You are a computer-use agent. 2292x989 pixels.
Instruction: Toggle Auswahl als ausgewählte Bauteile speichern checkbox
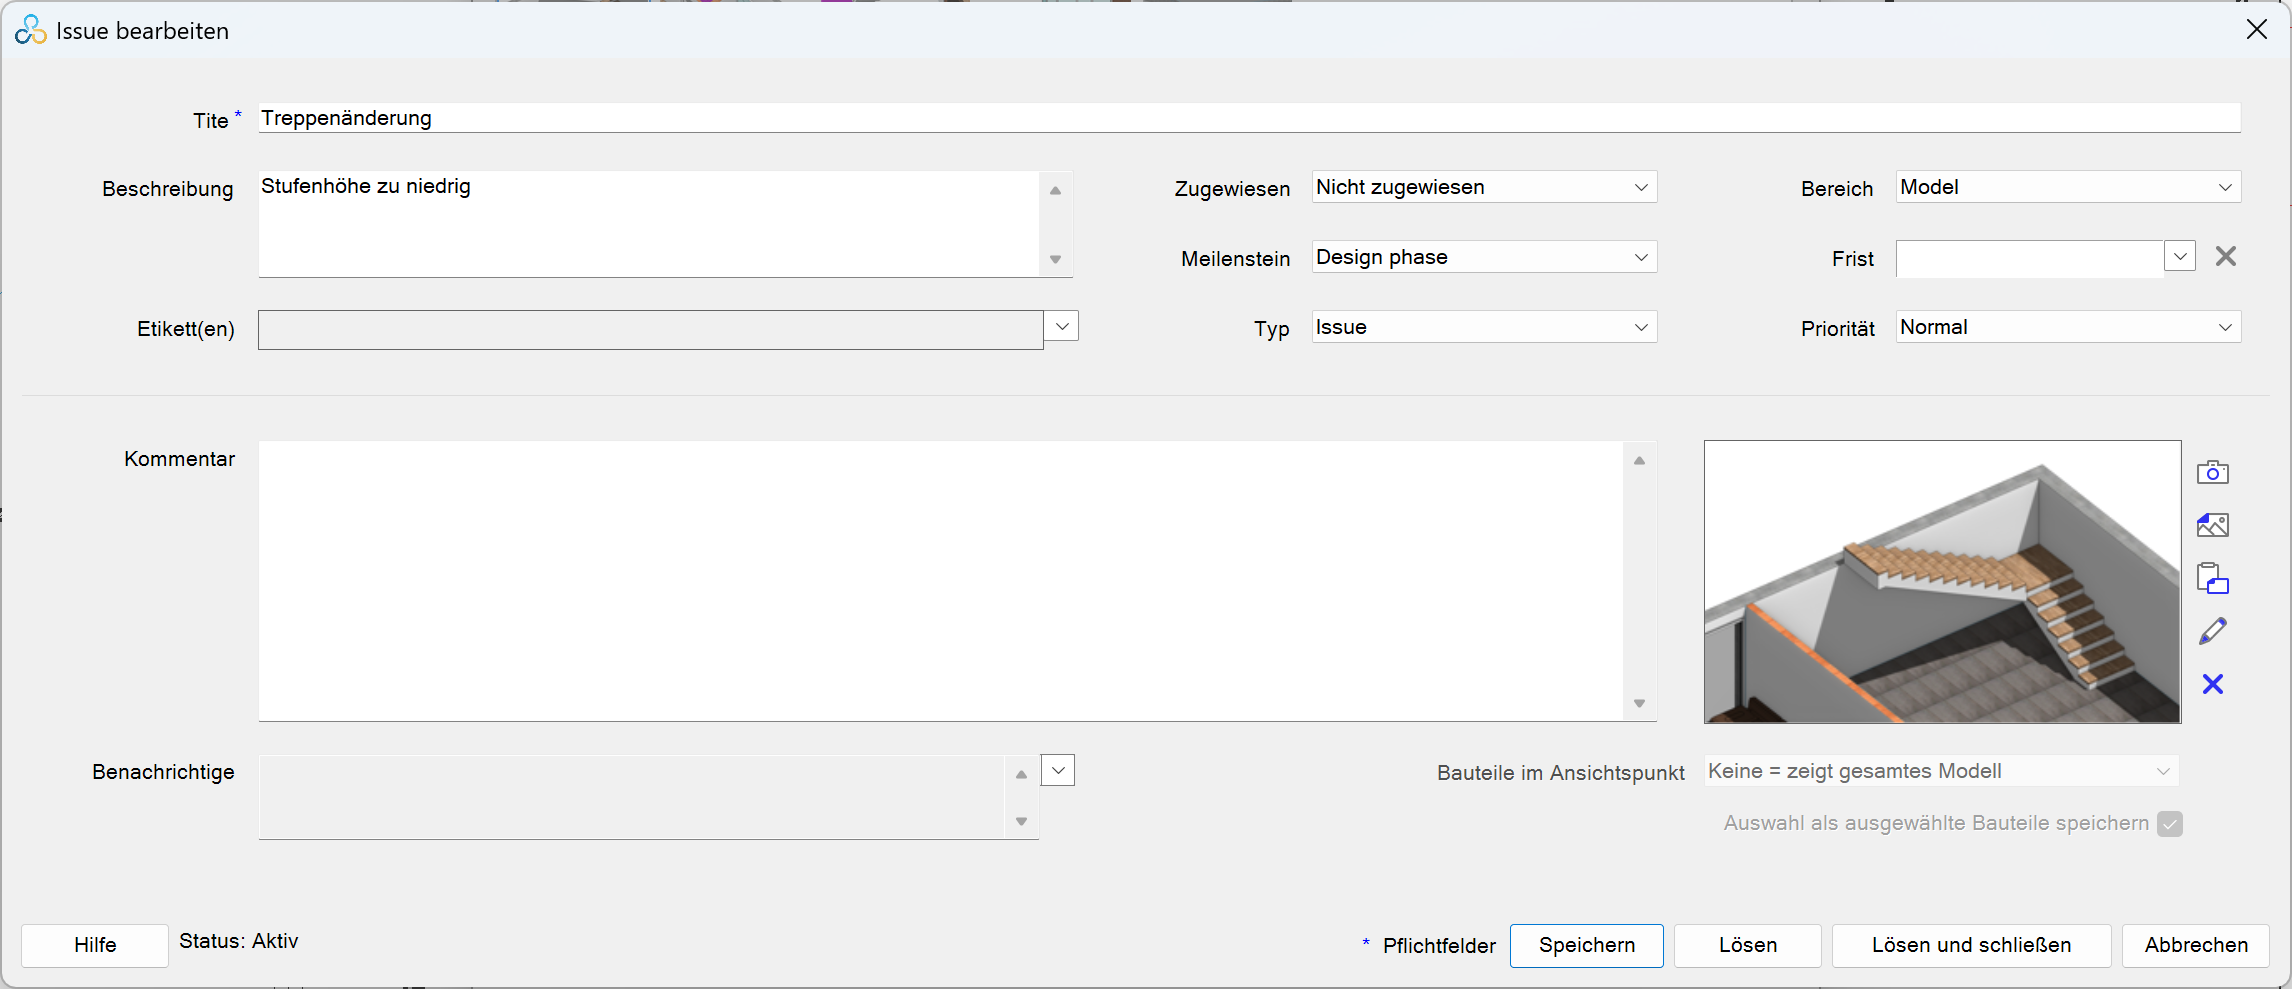2169,824
